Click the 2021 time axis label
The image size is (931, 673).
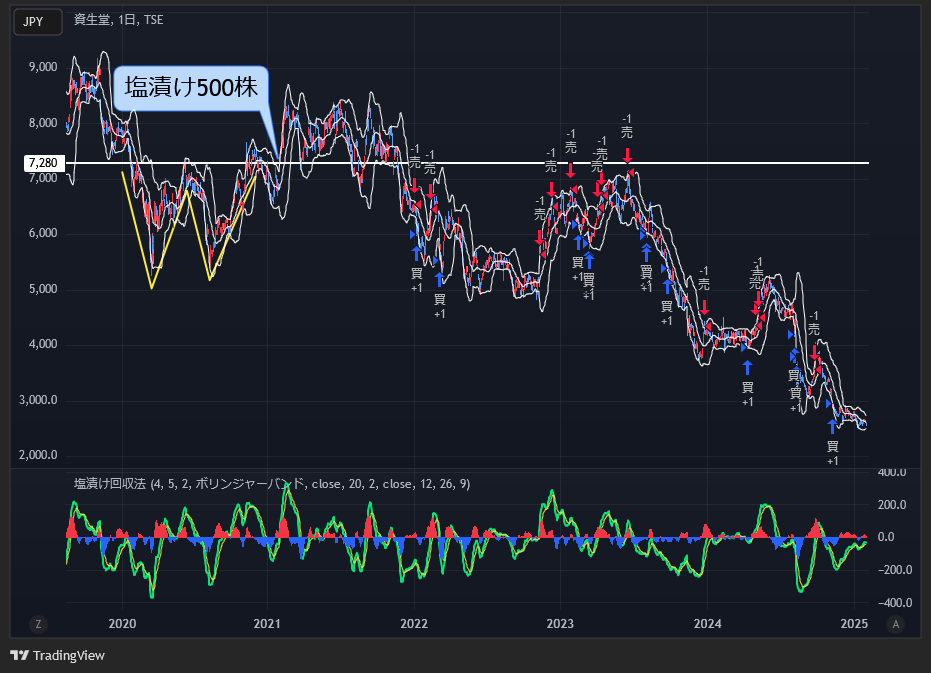point(267,624)
